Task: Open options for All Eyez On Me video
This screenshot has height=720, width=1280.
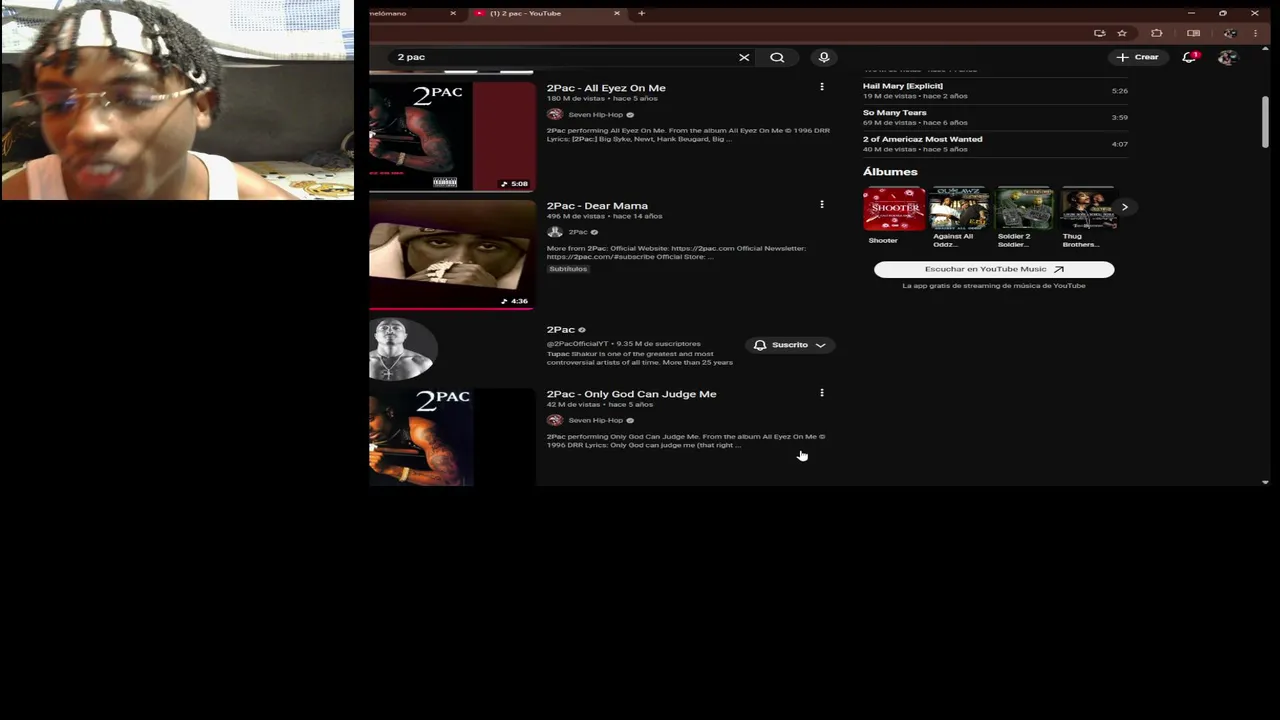Action: pos(822,87)
